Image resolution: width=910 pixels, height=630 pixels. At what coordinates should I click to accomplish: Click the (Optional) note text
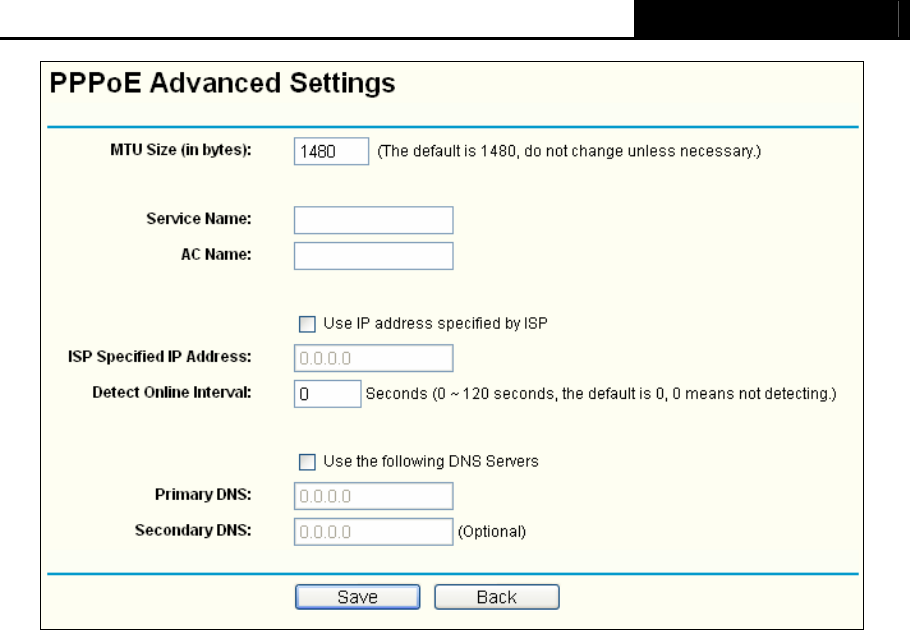coord(492,532)
